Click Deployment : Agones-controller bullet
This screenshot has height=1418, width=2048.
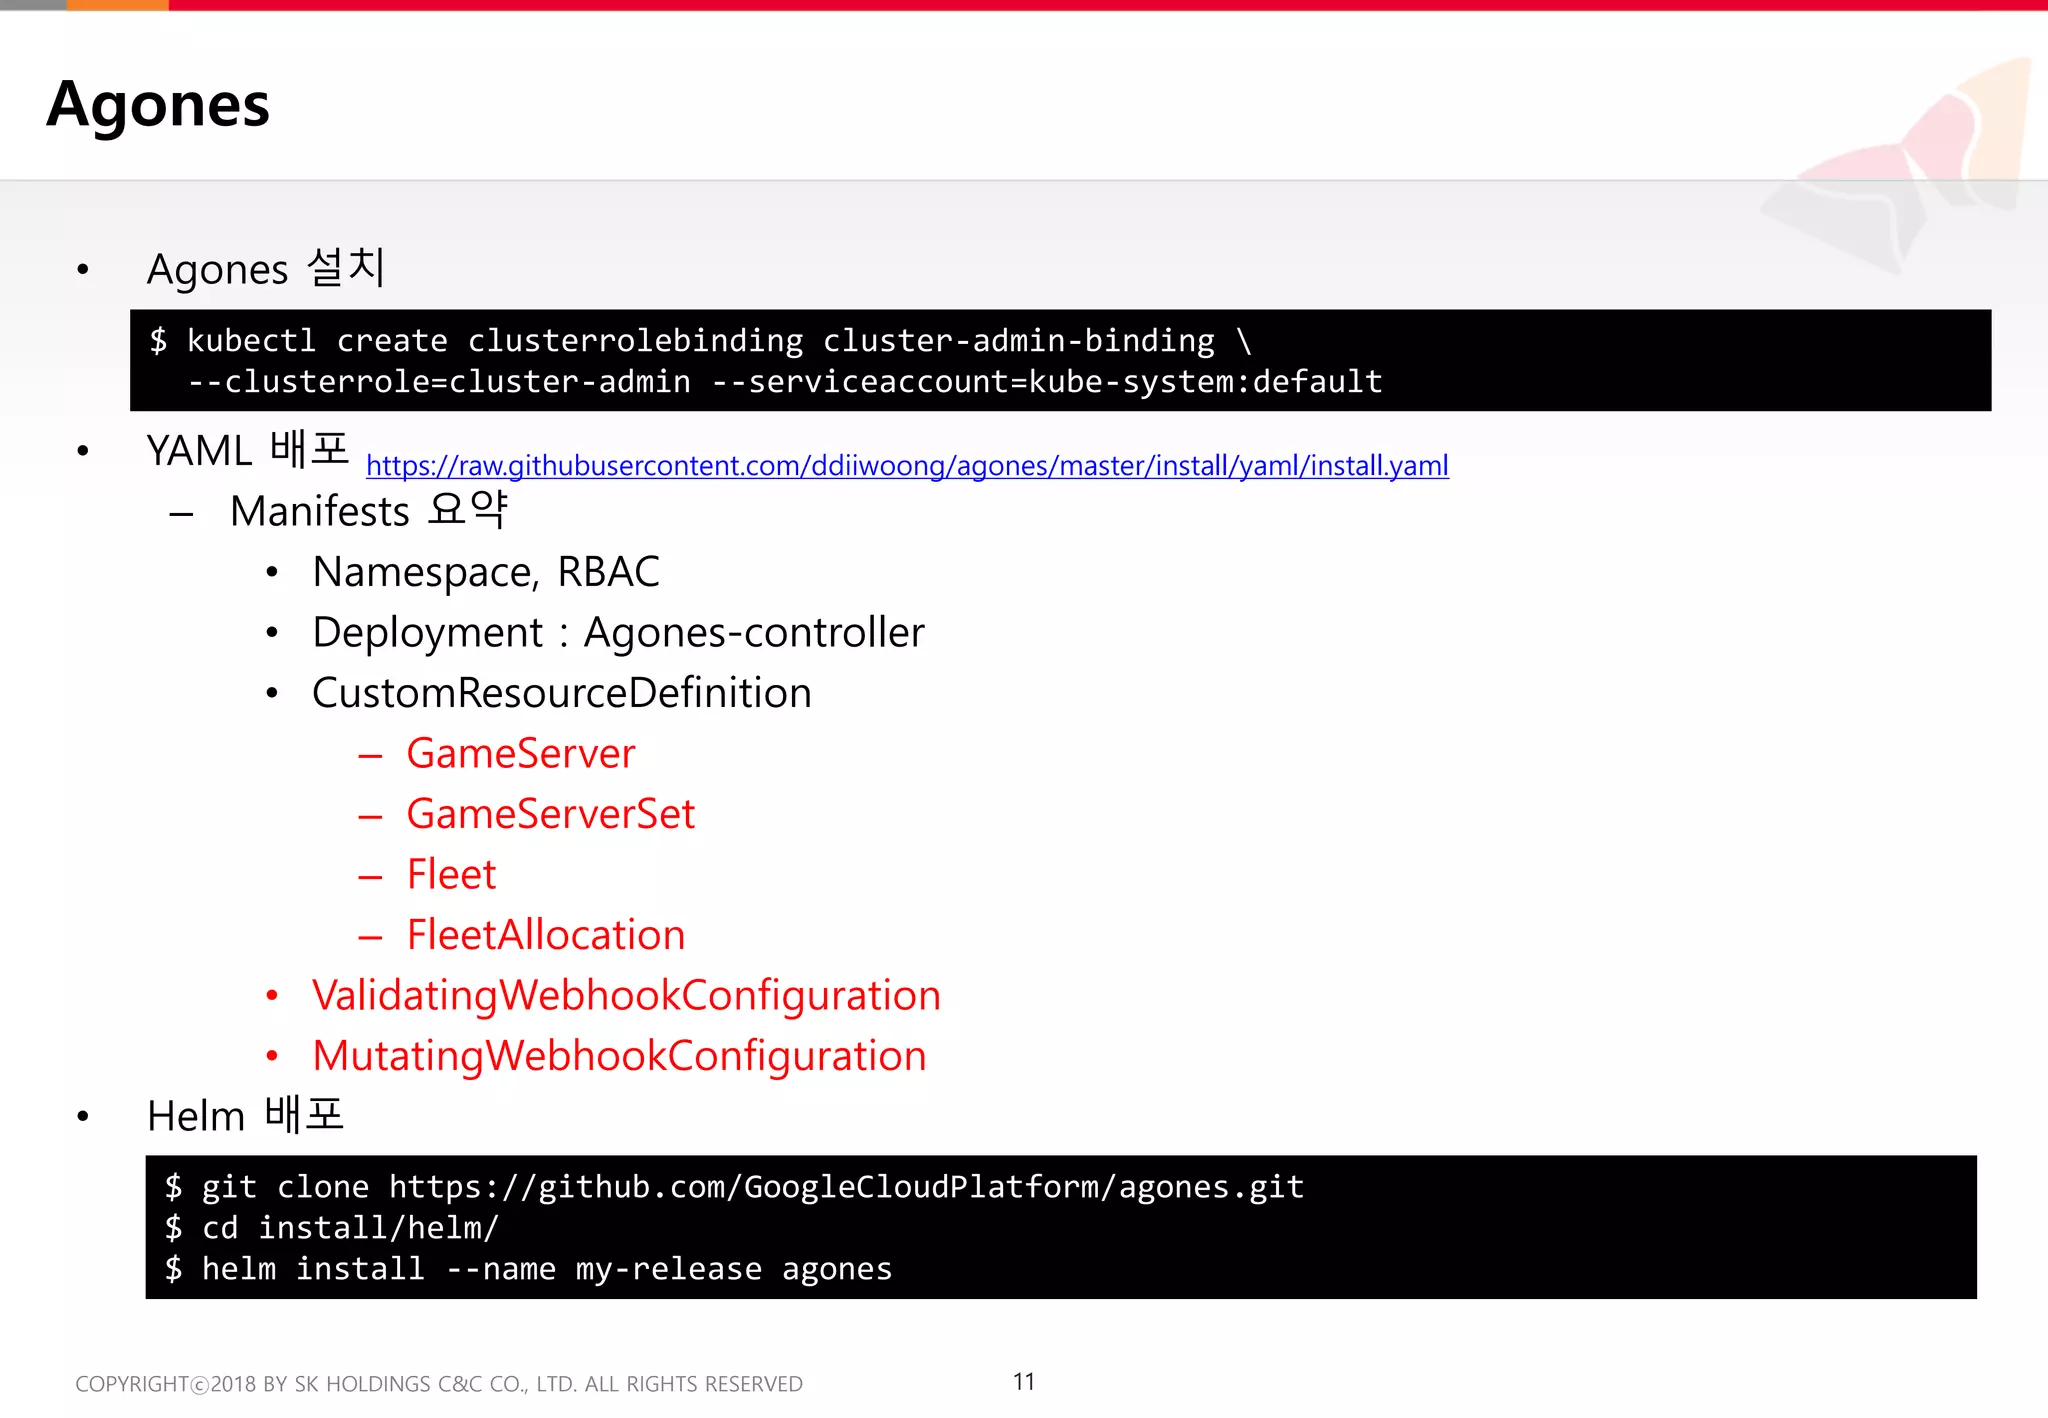coord(618,633)
